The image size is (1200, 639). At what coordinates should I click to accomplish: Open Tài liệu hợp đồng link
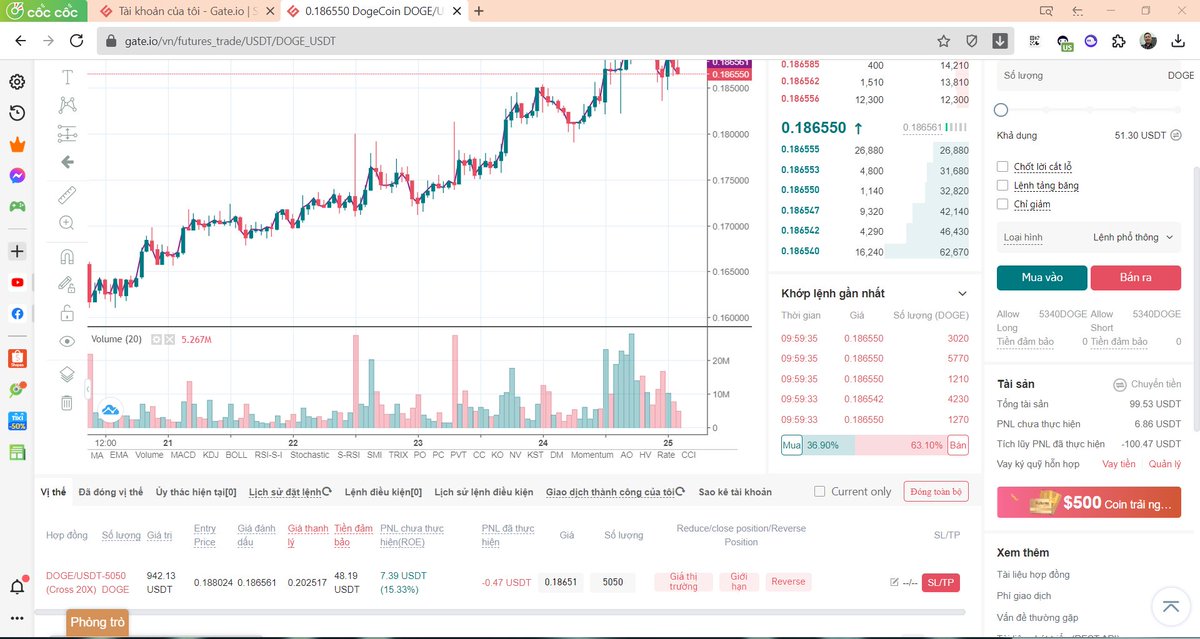[x=1033, y=574]
